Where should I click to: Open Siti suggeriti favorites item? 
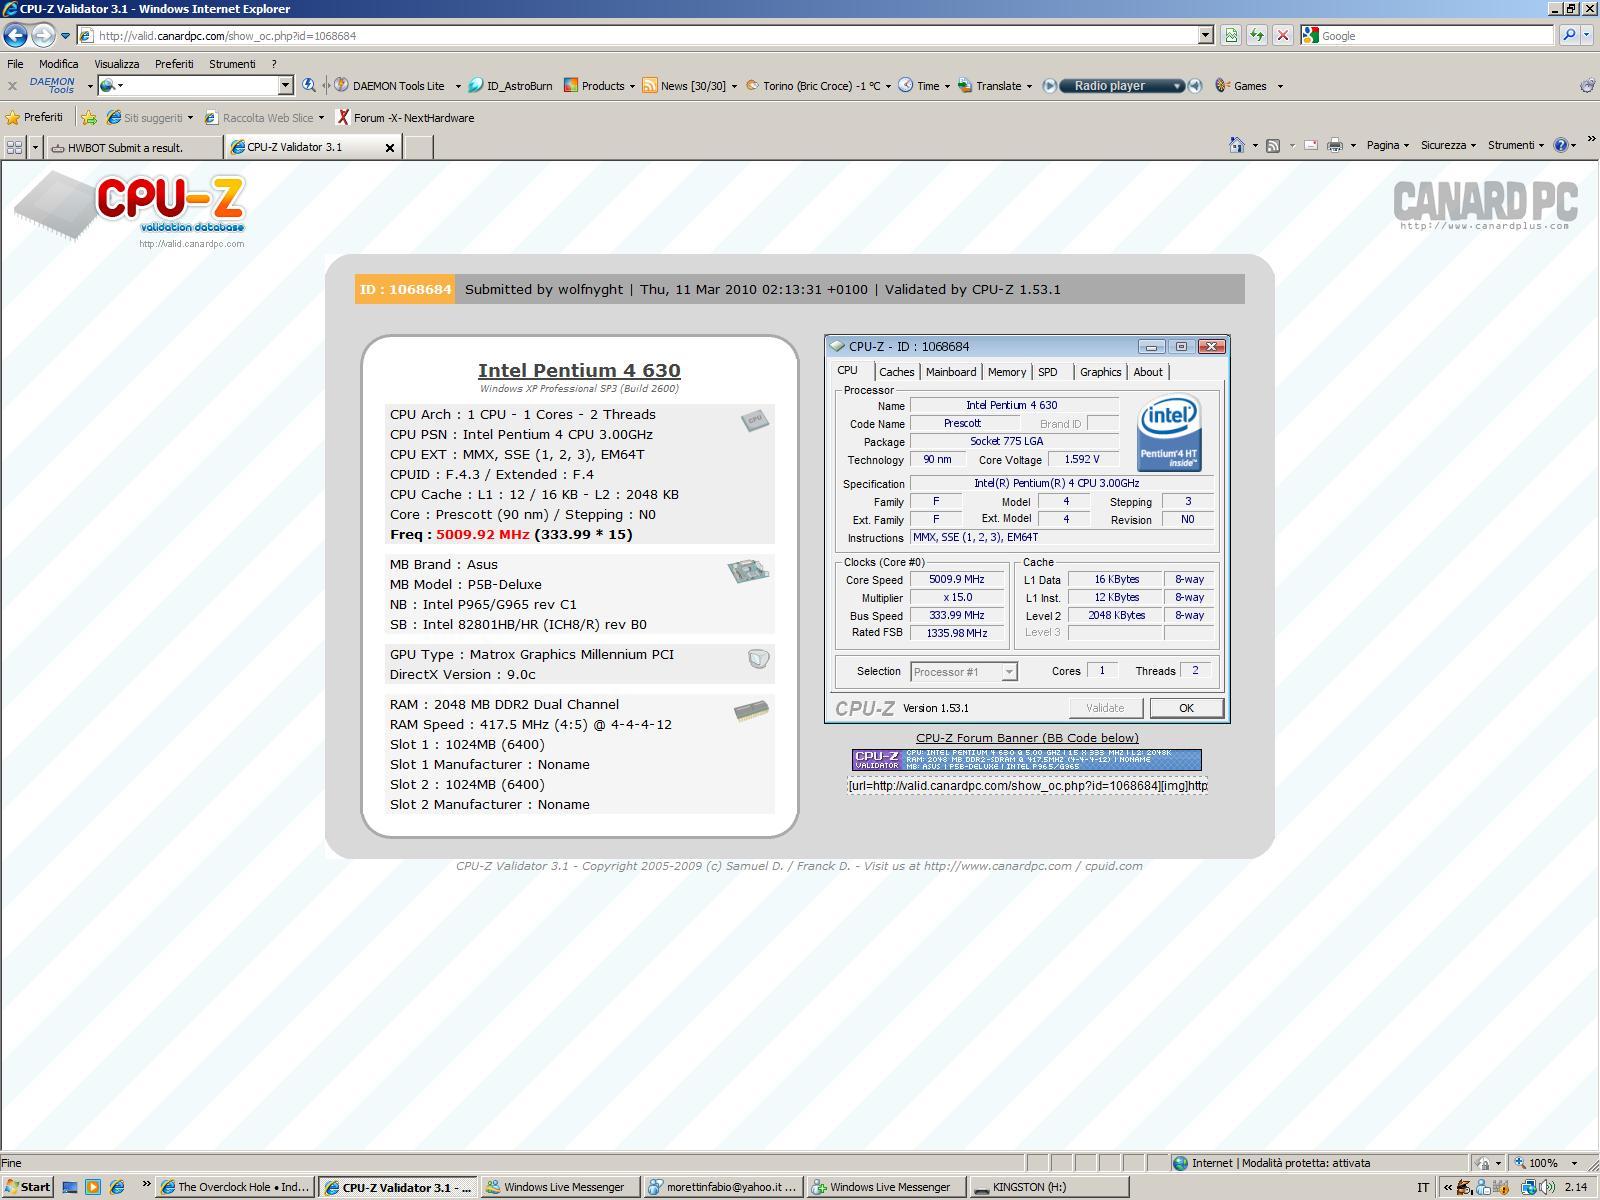[150, 117]
